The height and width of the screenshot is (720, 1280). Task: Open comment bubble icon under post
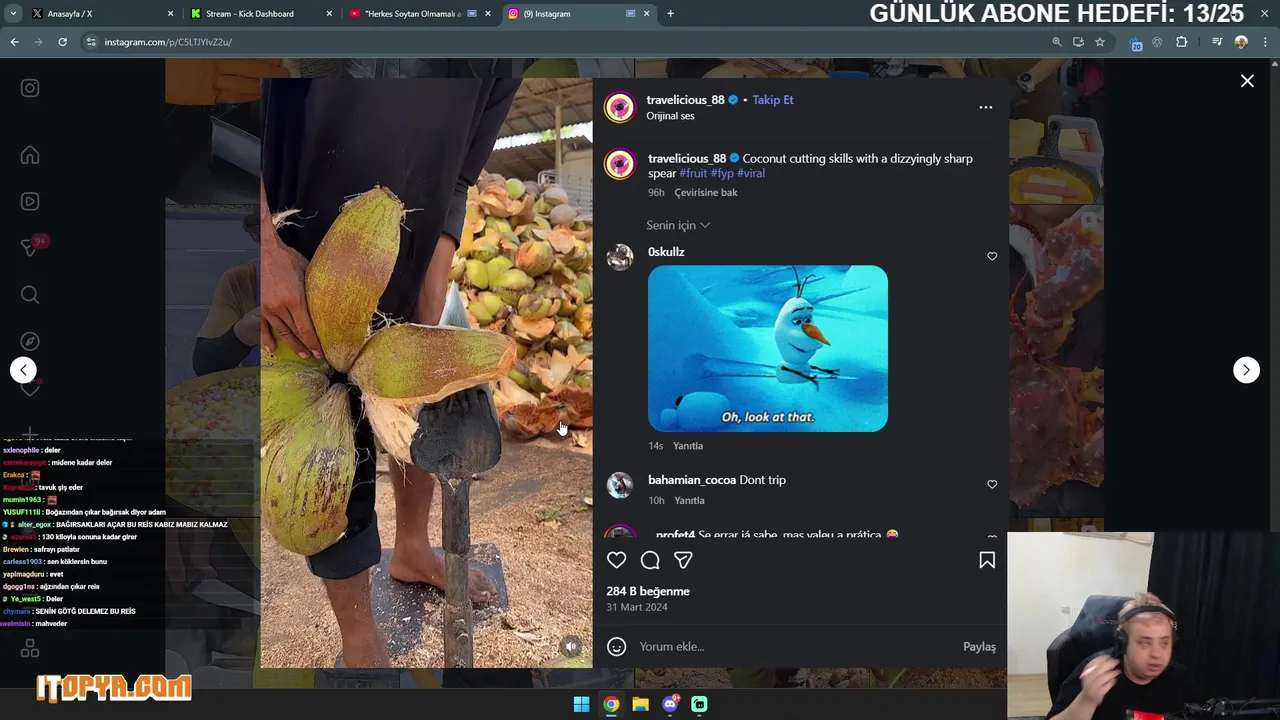650,560
